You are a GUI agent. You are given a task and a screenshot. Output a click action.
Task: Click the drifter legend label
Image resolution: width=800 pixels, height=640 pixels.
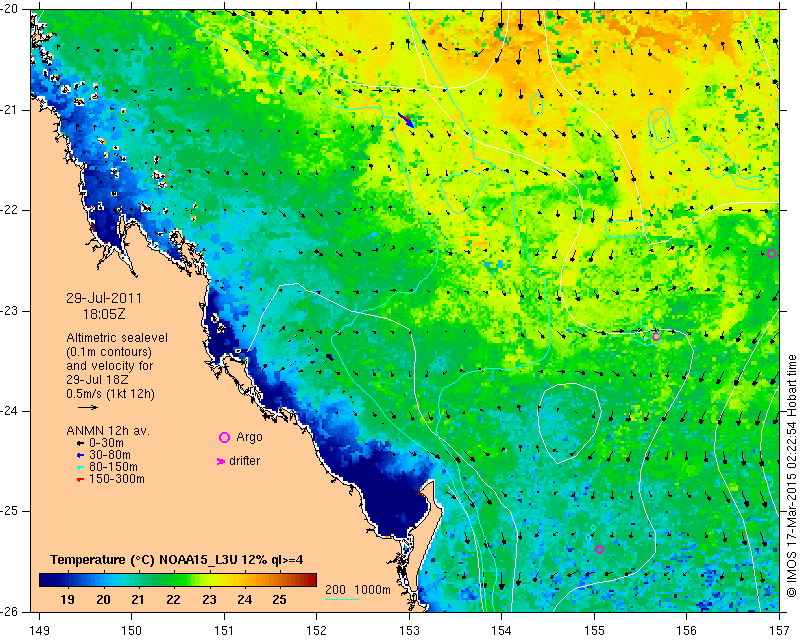click(x=244, y=461)
